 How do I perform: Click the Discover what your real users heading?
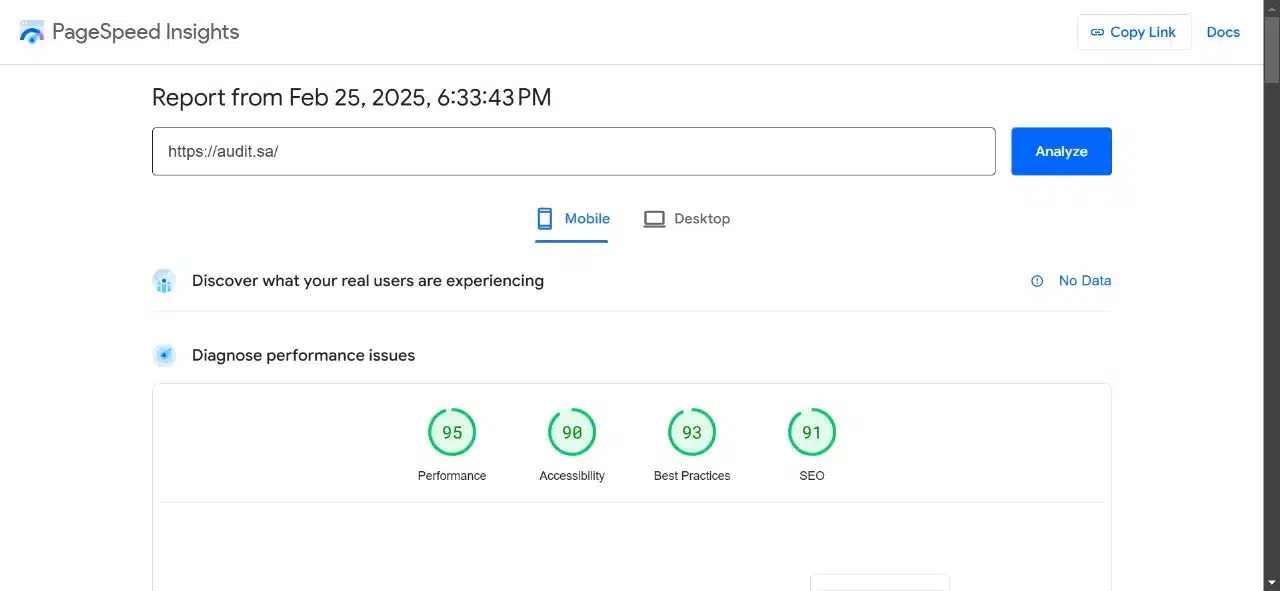(x=368, y=281)
